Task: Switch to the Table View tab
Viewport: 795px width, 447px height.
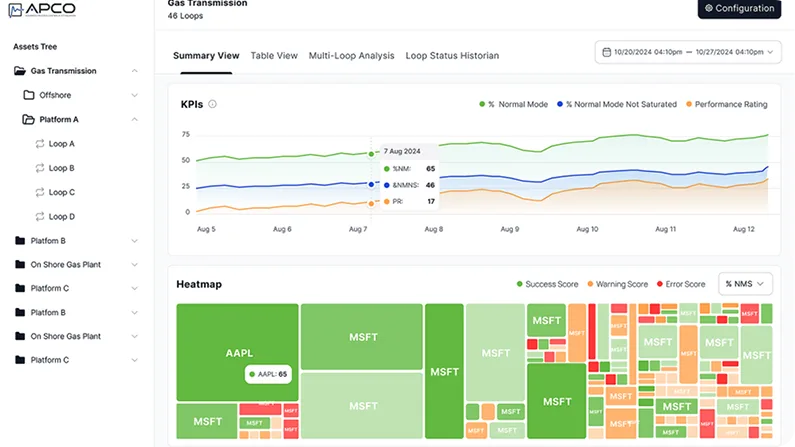Action: [x=274, y=56]
